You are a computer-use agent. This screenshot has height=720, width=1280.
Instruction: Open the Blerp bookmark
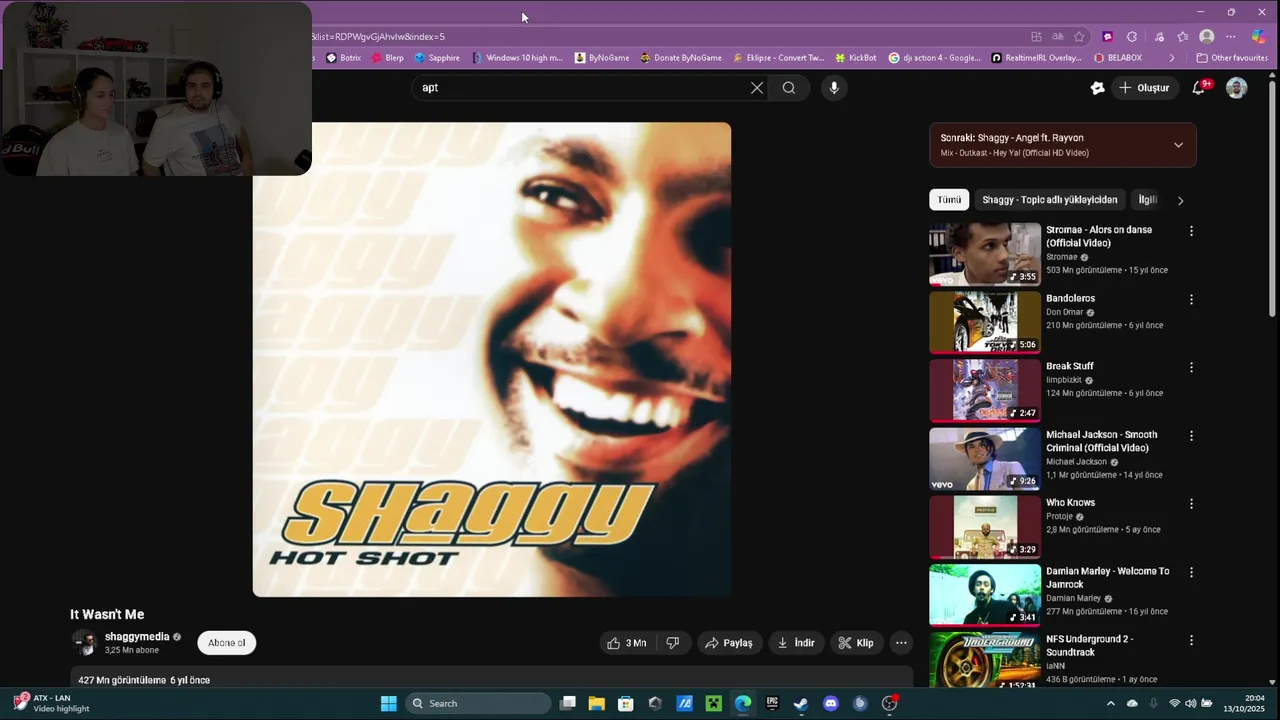(387, 58)
